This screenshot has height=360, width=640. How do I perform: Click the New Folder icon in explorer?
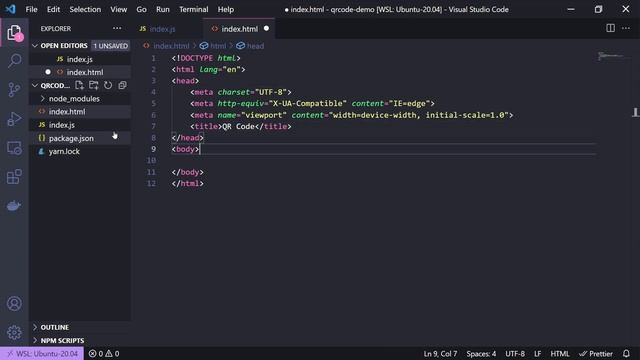click(x=93, y=85)
